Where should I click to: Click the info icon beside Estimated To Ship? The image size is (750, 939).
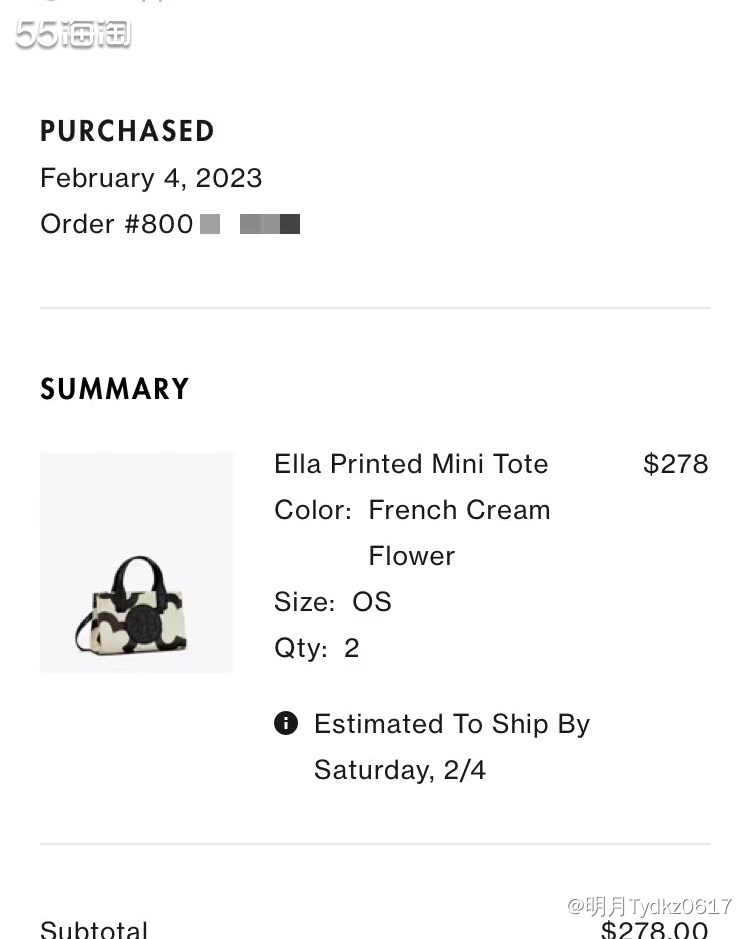pyautogui.click(x=286, y=723)
